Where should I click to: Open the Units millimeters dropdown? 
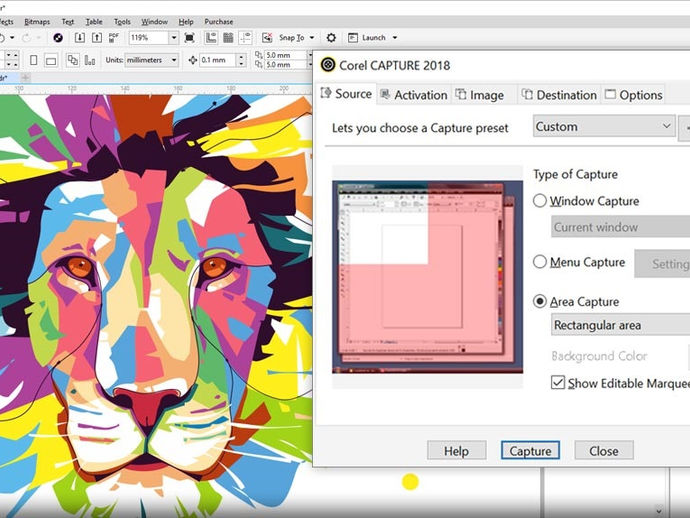pos(152,60)
